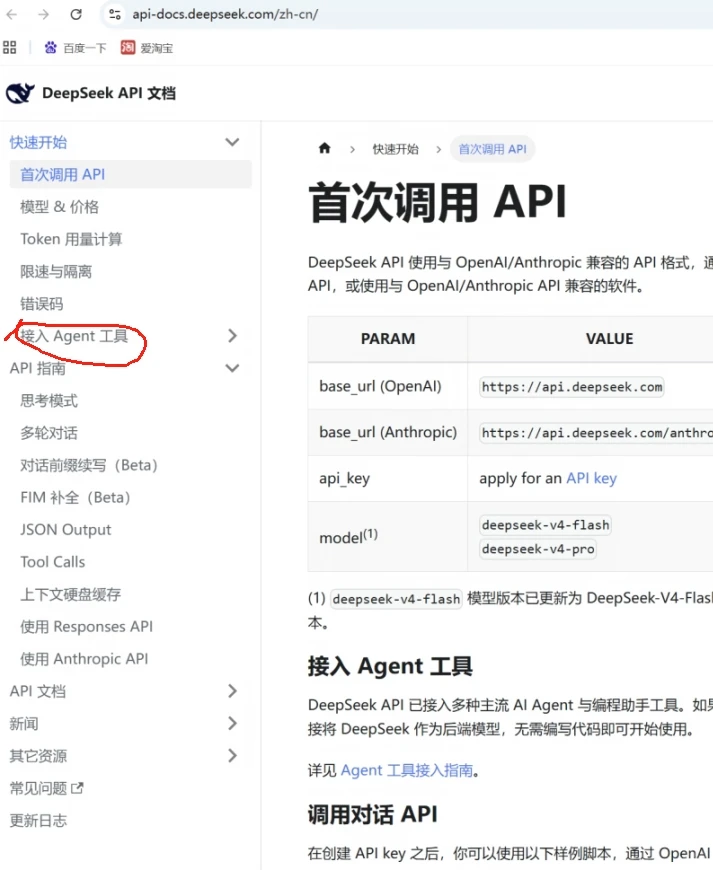Screen dimensions: 713x870
Task: Open 错误码 page
Action: click(42, 304)
